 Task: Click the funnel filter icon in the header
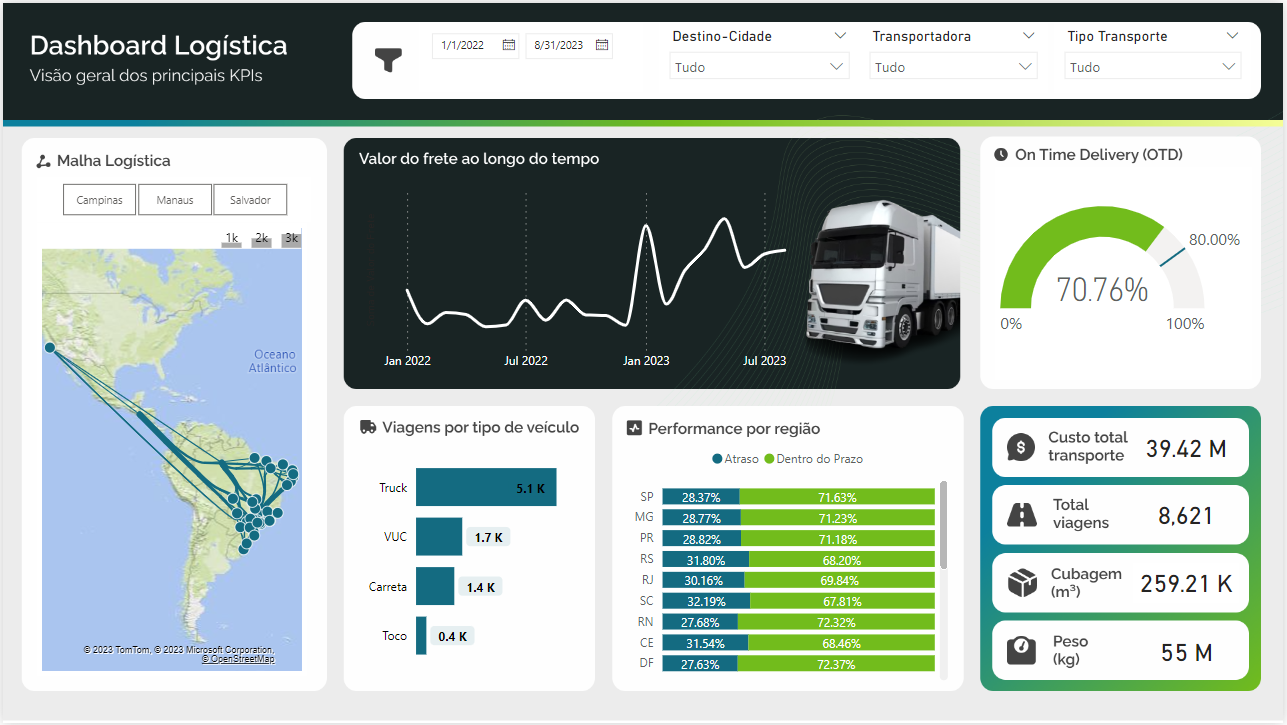click(x=388, y=59)
